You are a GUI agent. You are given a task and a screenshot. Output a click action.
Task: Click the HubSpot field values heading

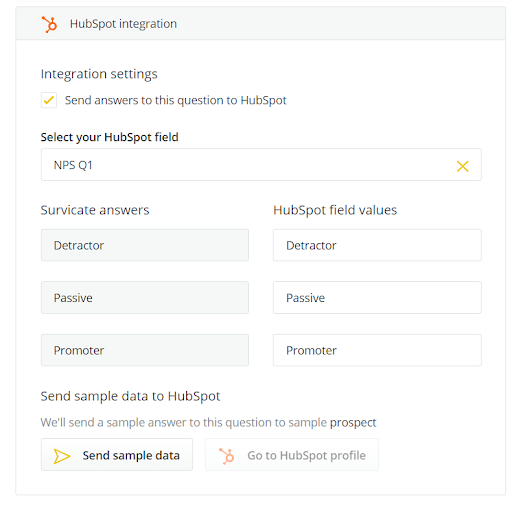point(335,210)
